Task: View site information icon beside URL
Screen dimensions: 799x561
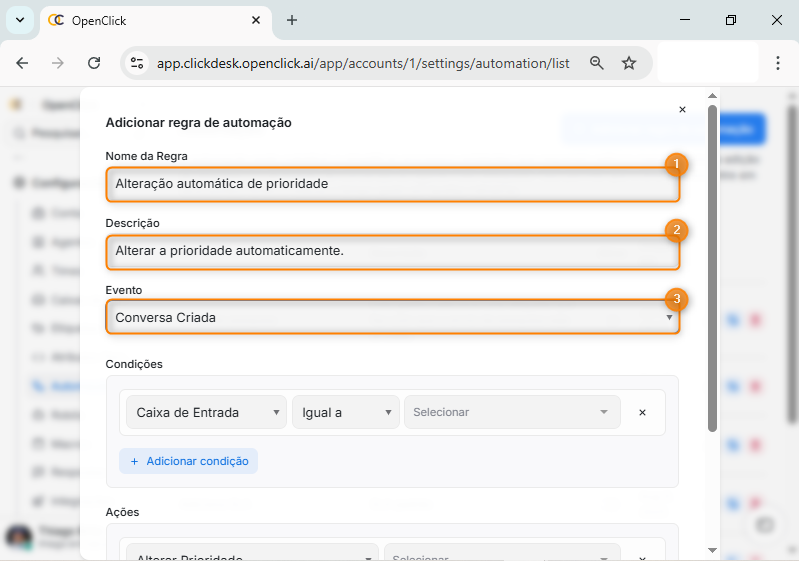Action: click(x=137, y=63)
